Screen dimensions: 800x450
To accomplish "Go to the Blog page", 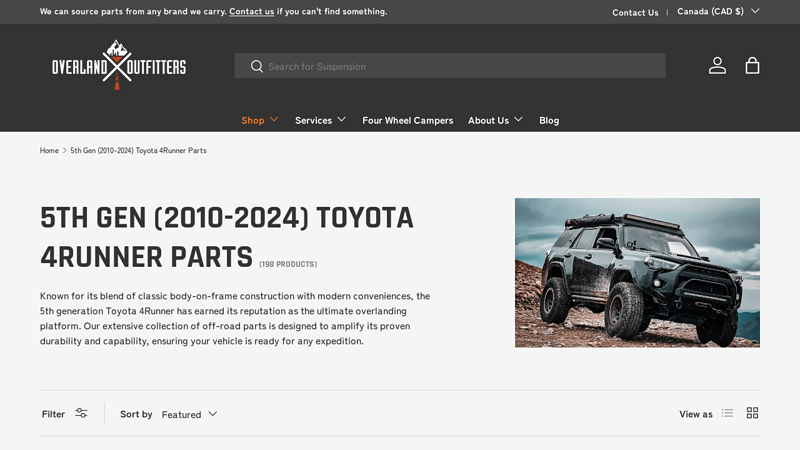I will click(x=549, y=120).
